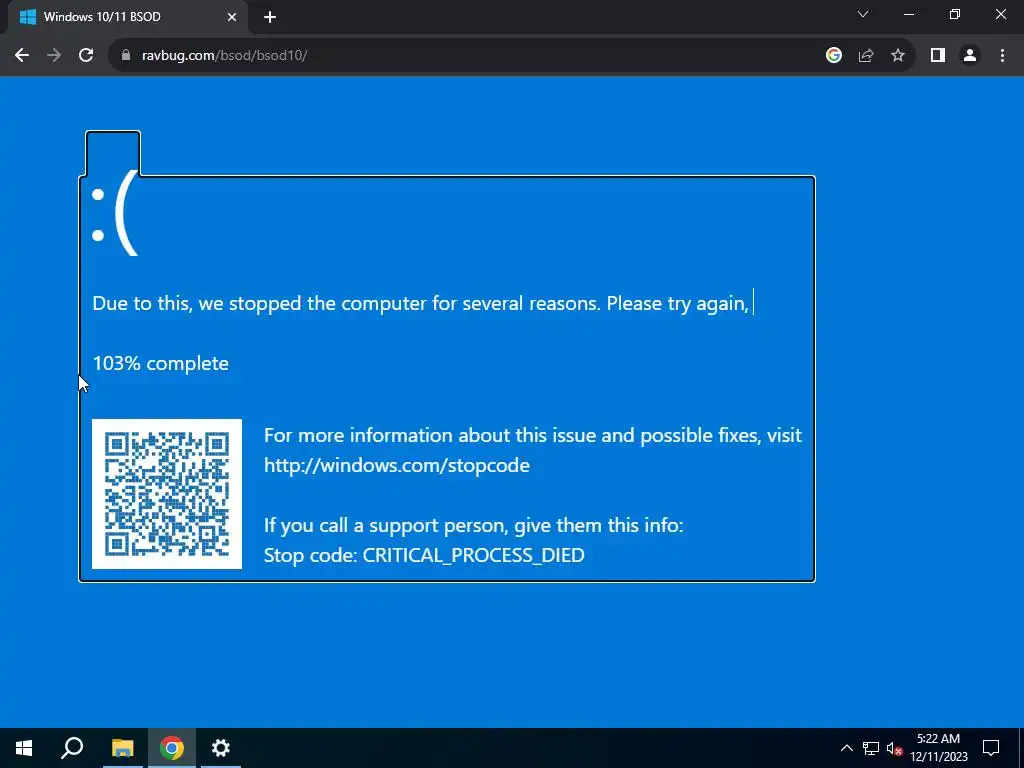Open the clock showing 5:22 AM
Viewport: 1024px width, 768px height.
click(938, 748)
